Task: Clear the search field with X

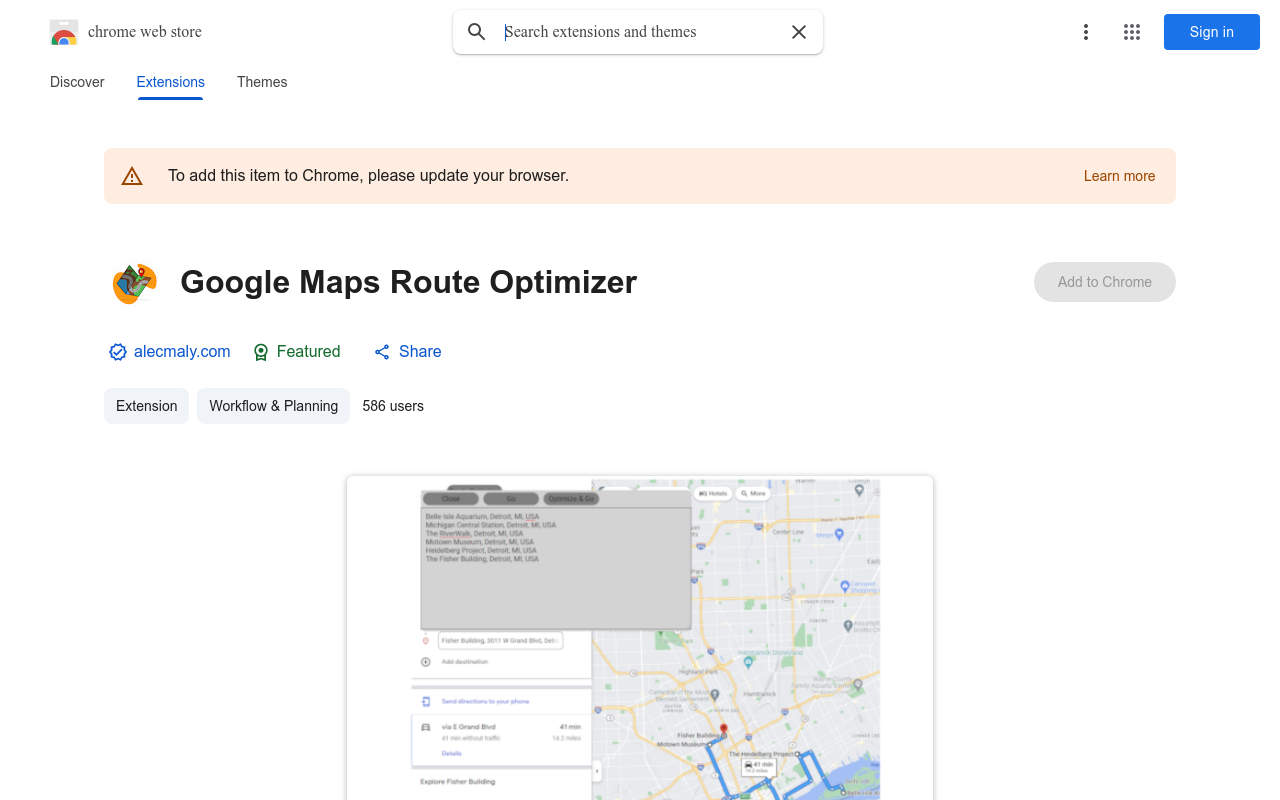Action: tap(799, 32)
